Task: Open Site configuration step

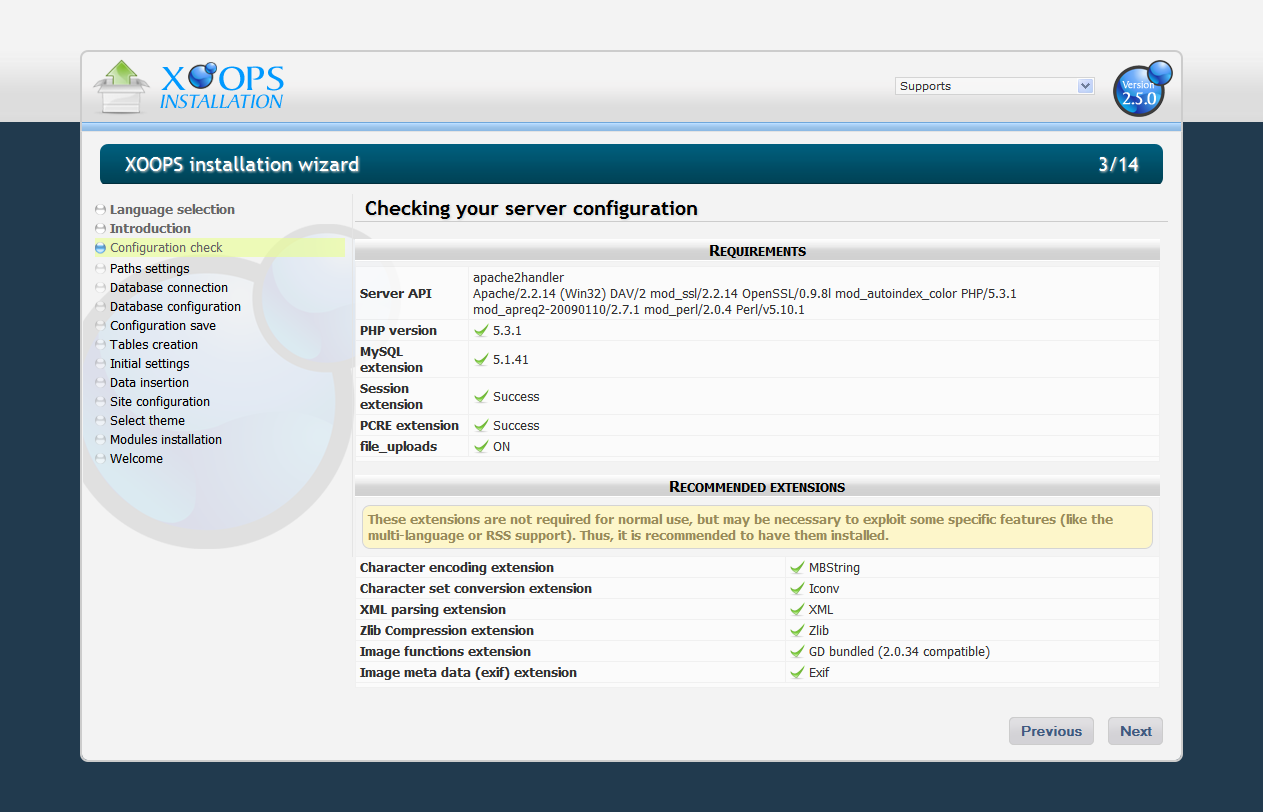Action: pos(160,401)
